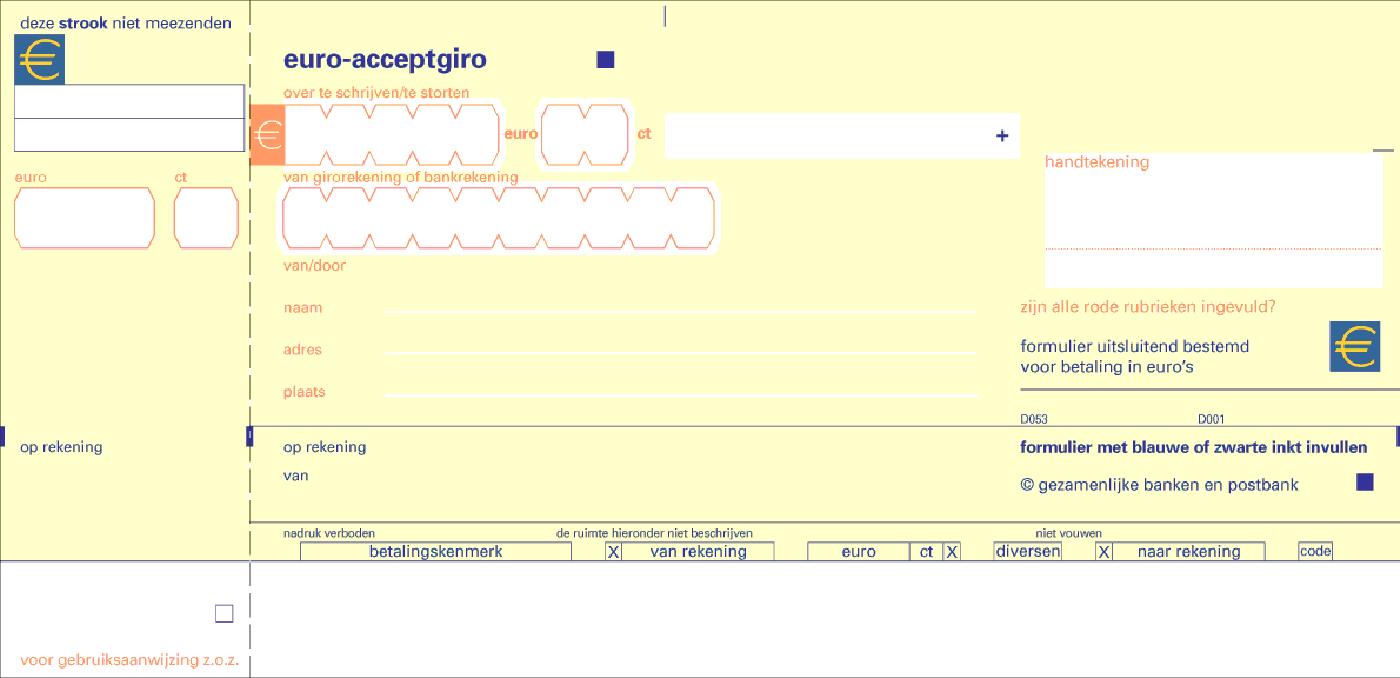Click the blue square next to euro-acceptgiro title
Screen dimensions: 1400x678
click(605, 59)
